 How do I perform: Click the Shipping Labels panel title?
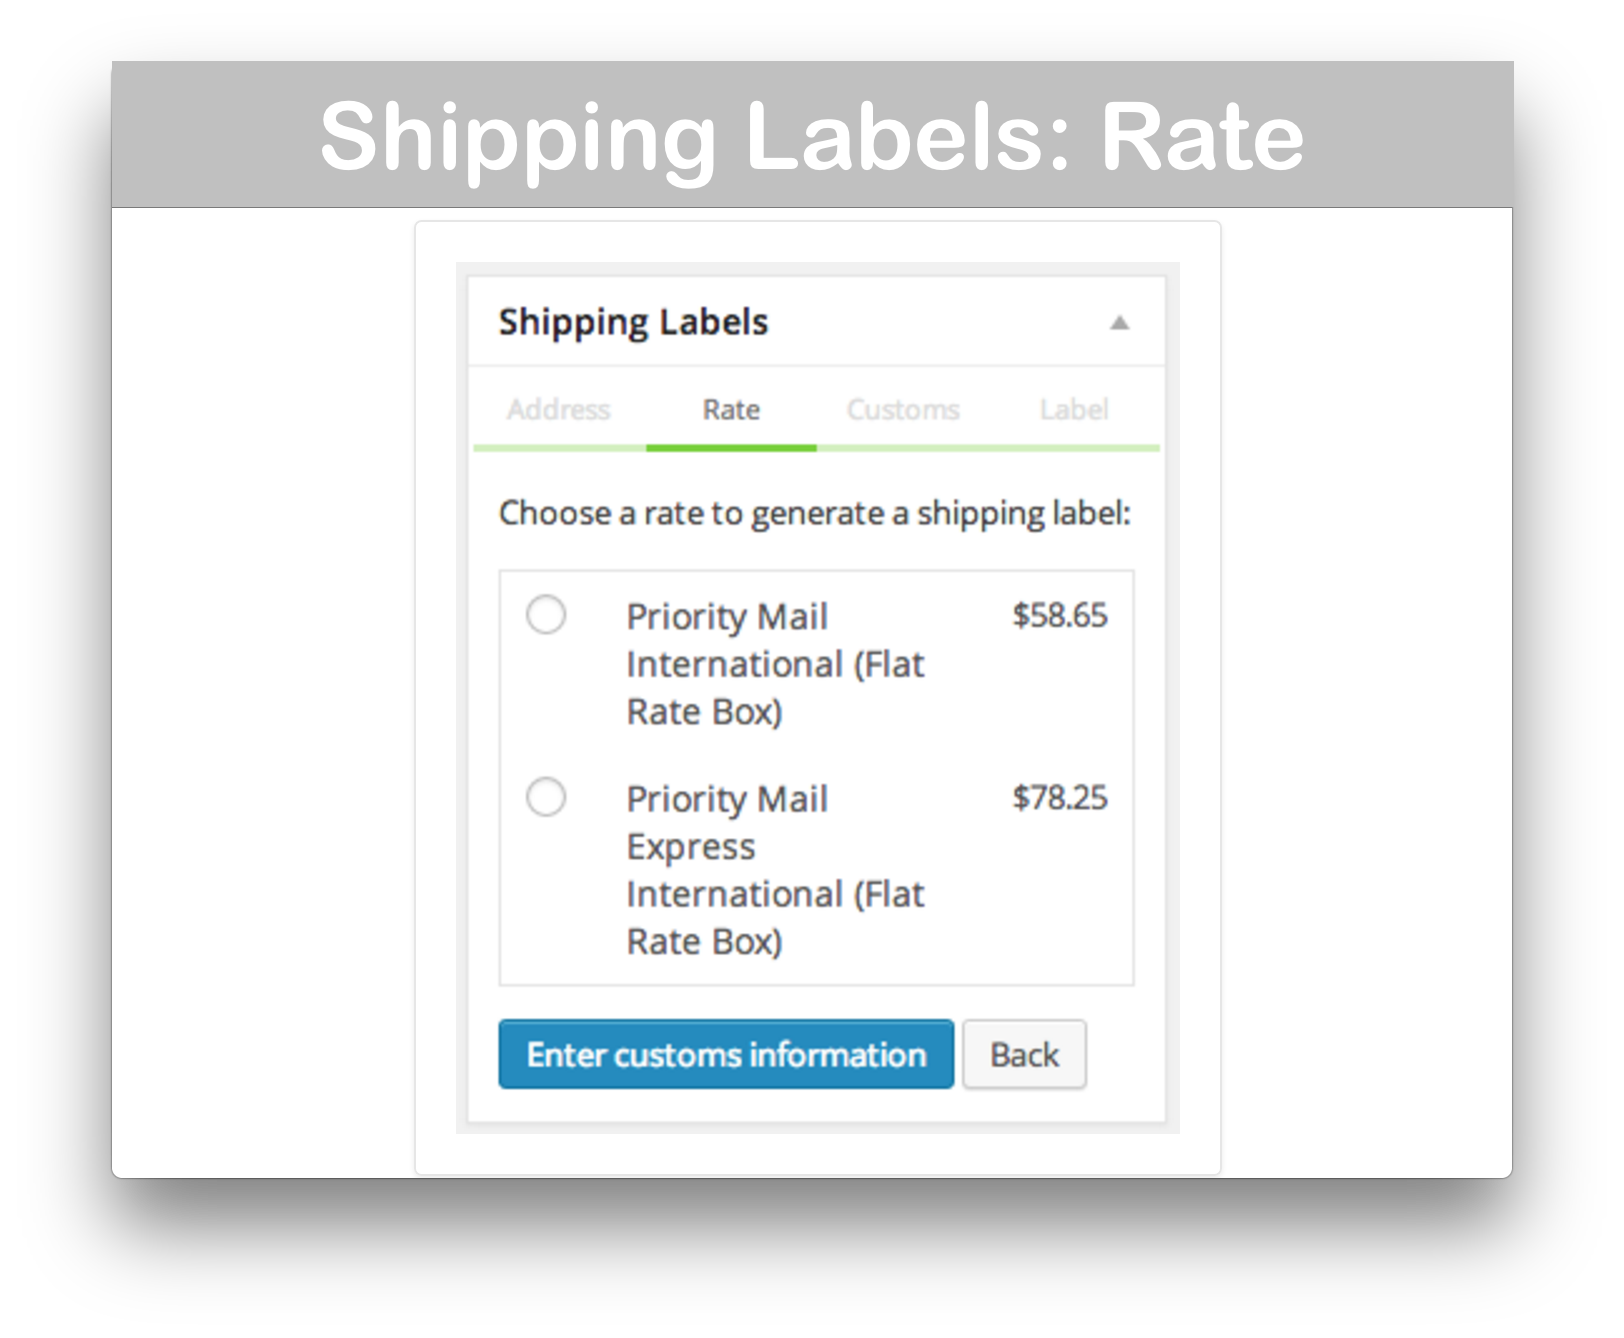tap(634, 321)
